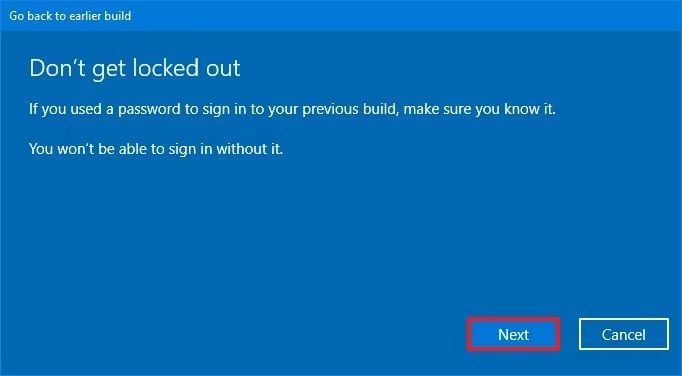Click the word 'out' in the heading
The image size is (682, 376).
(222, 69)
